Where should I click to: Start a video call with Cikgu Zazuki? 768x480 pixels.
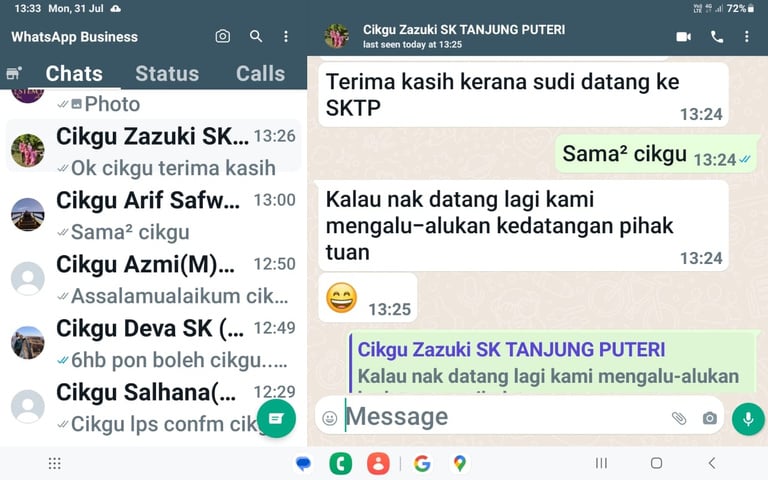[x=683, y=37]
